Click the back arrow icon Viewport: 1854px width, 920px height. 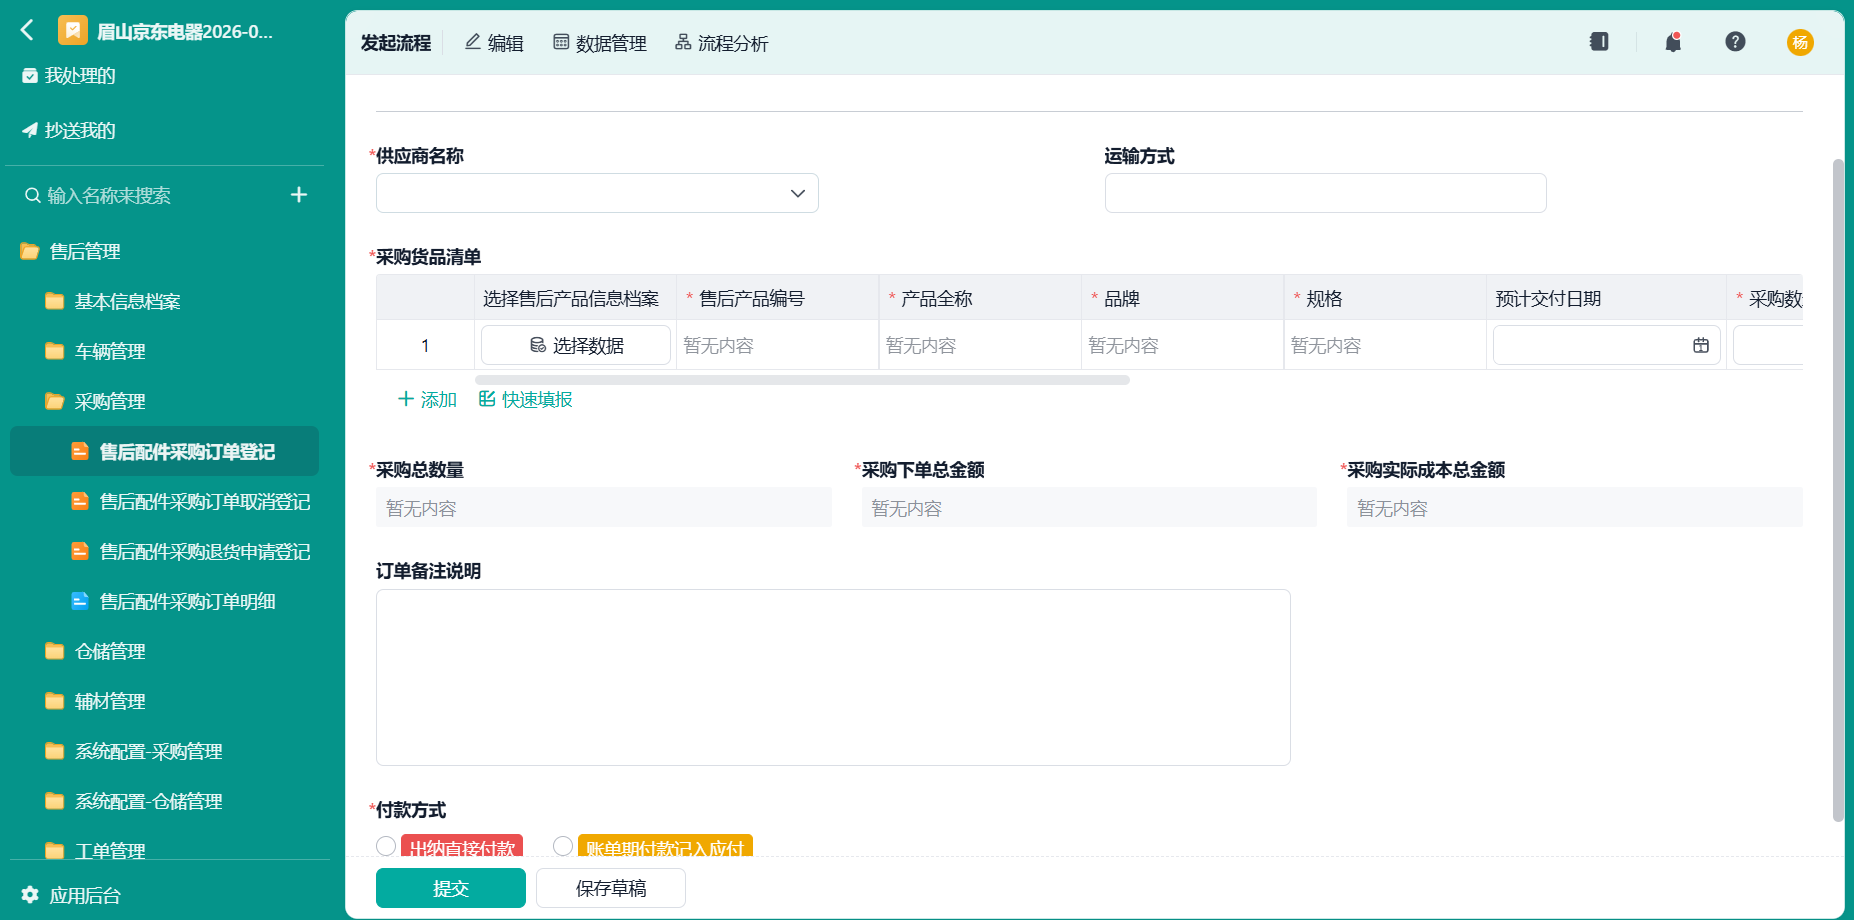point(27,30)
